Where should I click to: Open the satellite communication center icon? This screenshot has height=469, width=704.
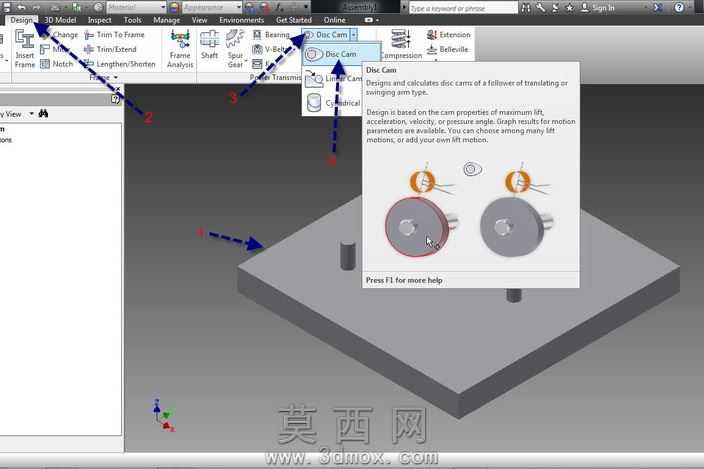coord(555,8)
